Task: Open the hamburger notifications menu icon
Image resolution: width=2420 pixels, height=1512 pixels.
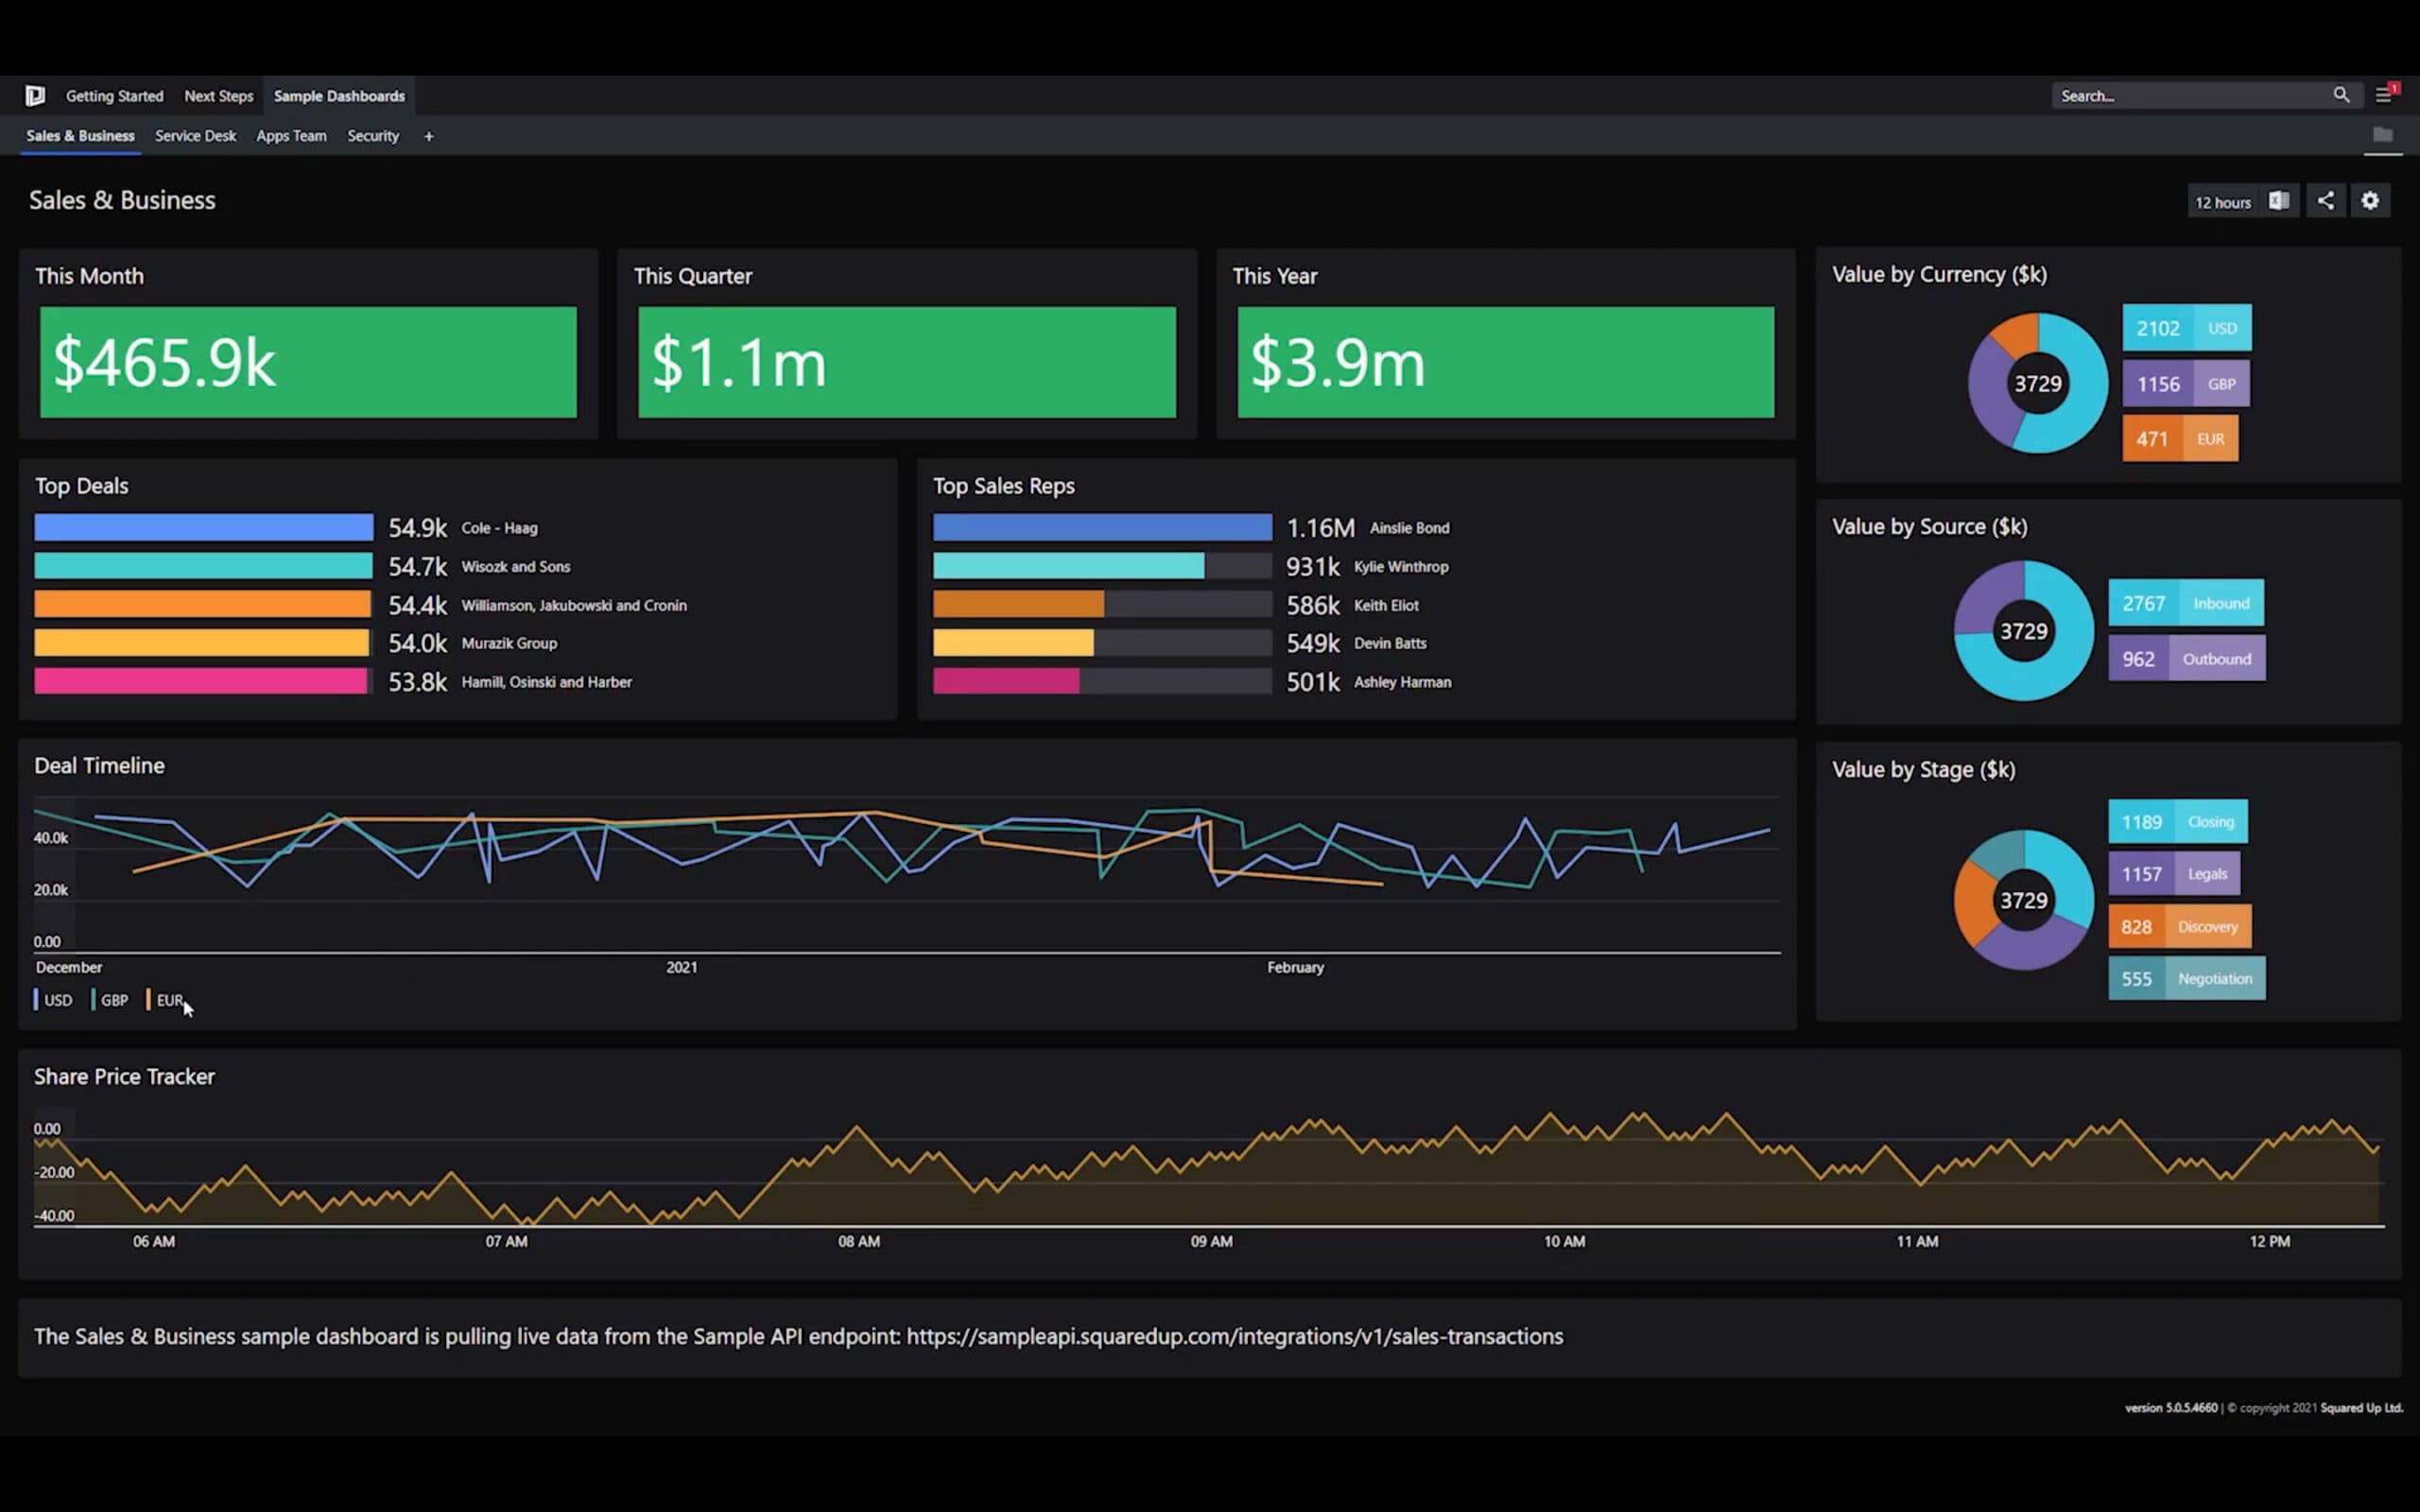Action: (x=2384, y=95)
